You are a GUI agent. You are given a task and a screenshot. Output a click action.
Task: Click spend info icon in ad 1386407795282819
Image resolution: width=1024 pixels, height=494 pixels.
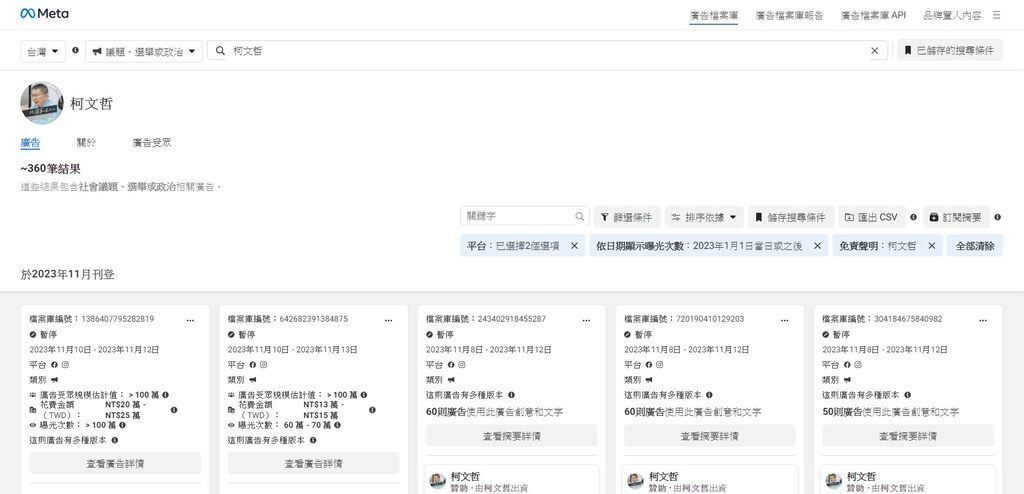pyautogui.click(x=174, y=410)
